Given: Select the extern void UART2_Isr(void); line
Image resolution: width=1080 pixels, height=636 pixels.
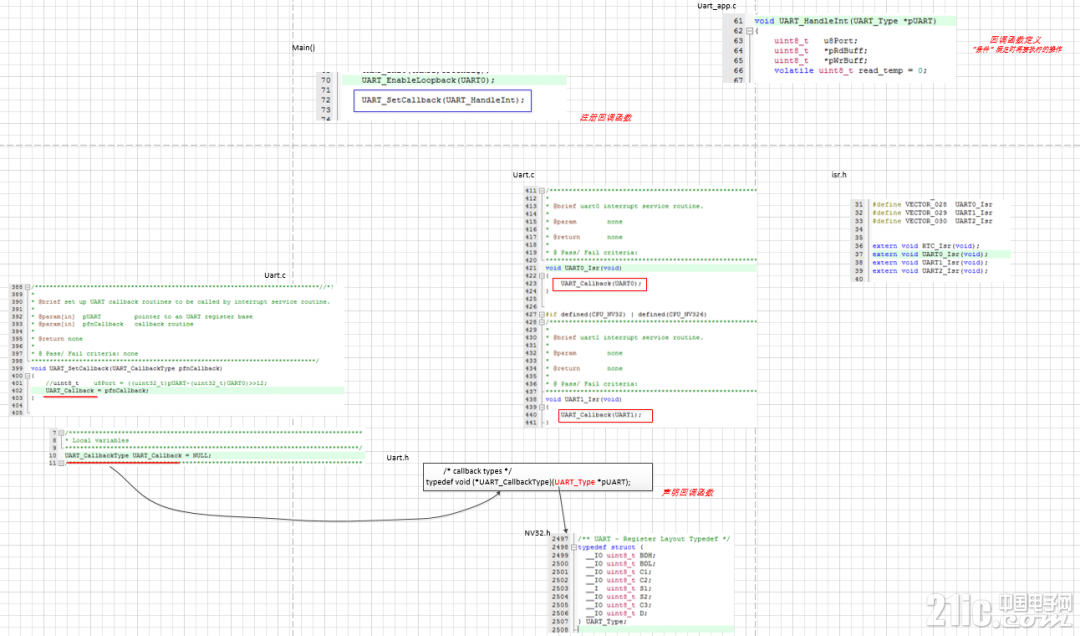Looking at the screenshot, I should click(x=930, y=271).
